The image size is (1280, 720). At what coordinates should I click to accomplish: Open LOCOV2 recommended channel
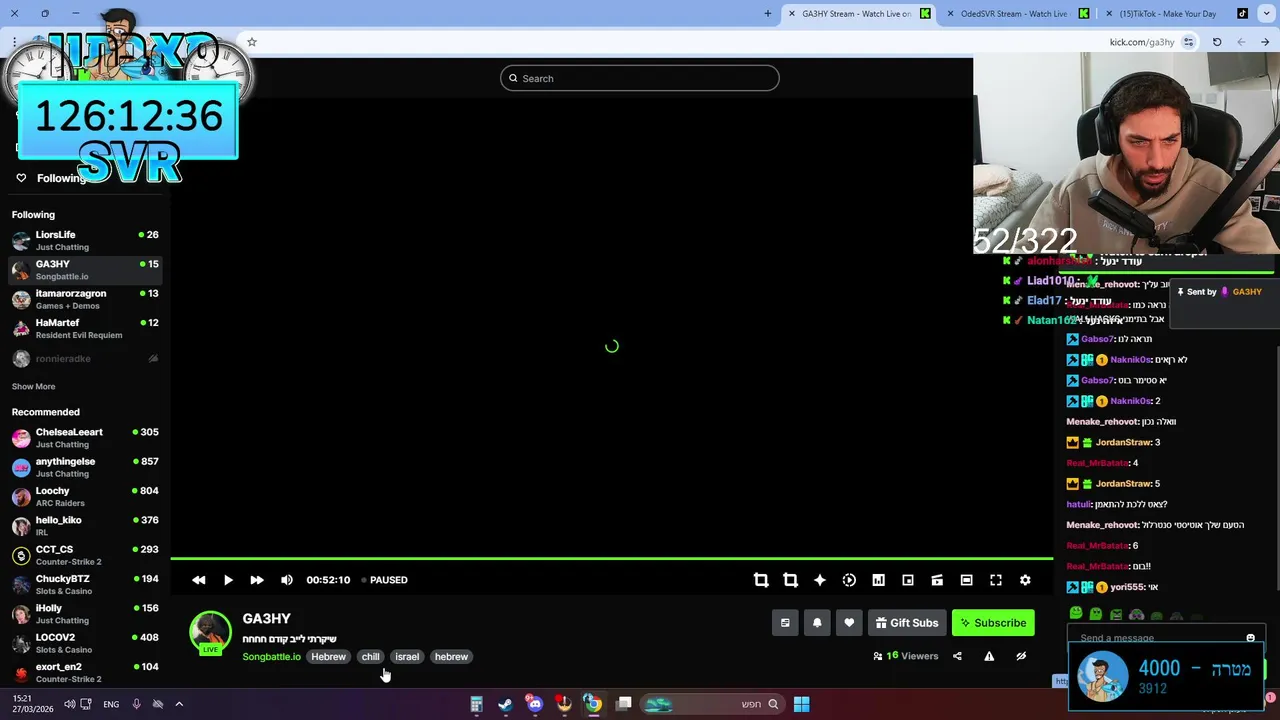pos(85,643)
